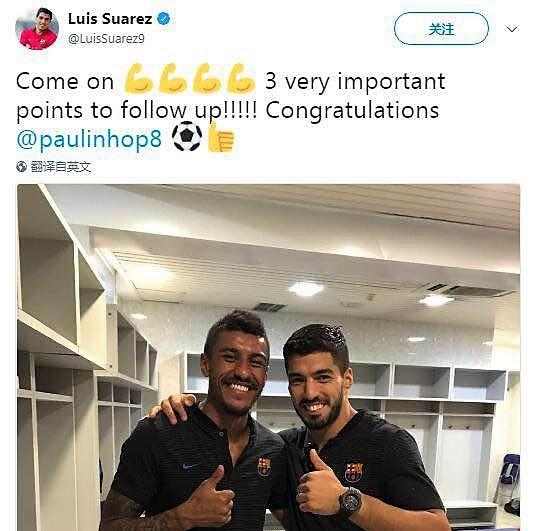
Task: Open the attached locker room photo
Action: coord(268,358)
